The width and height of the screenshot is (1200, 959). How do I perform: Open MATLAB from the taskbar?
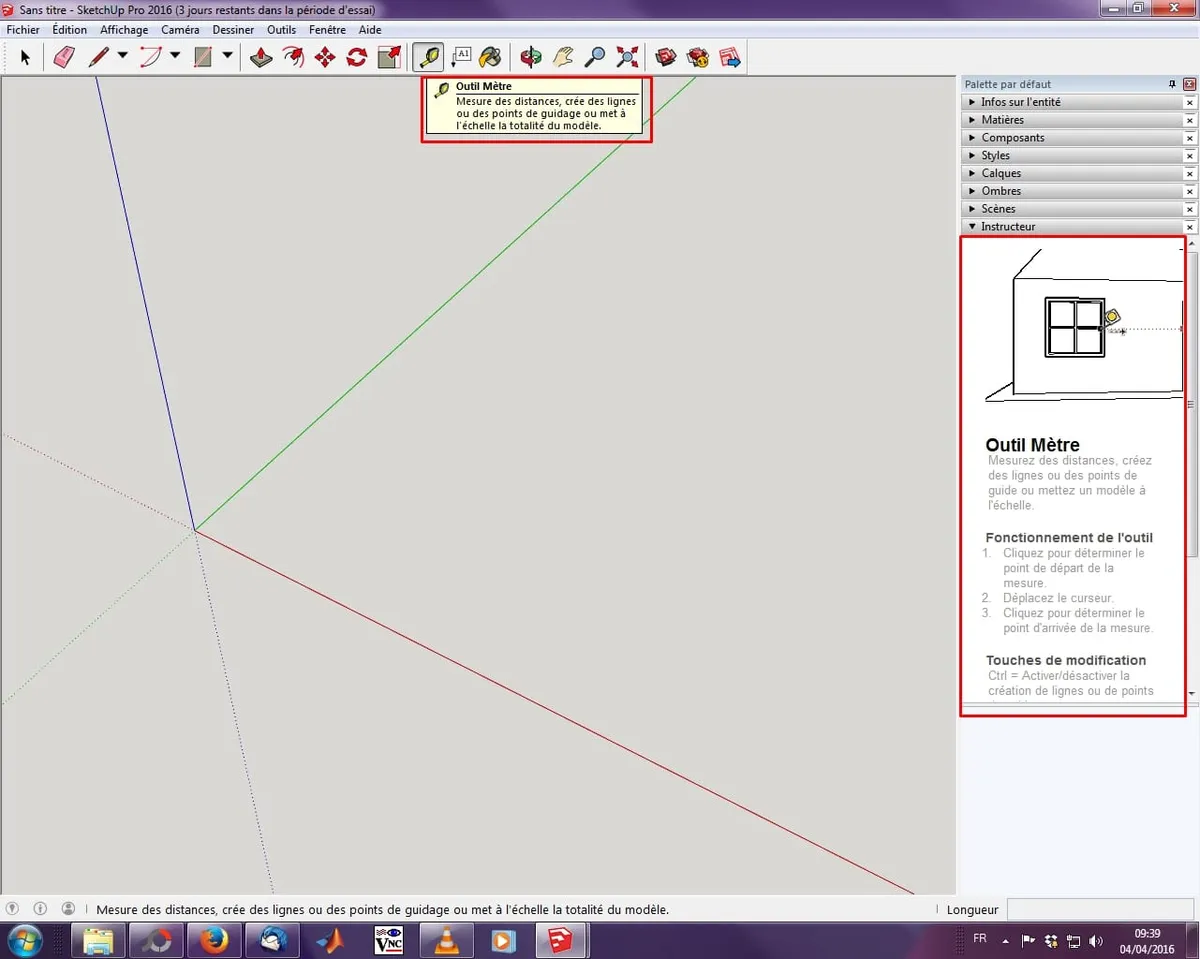(x=330, y=941)
